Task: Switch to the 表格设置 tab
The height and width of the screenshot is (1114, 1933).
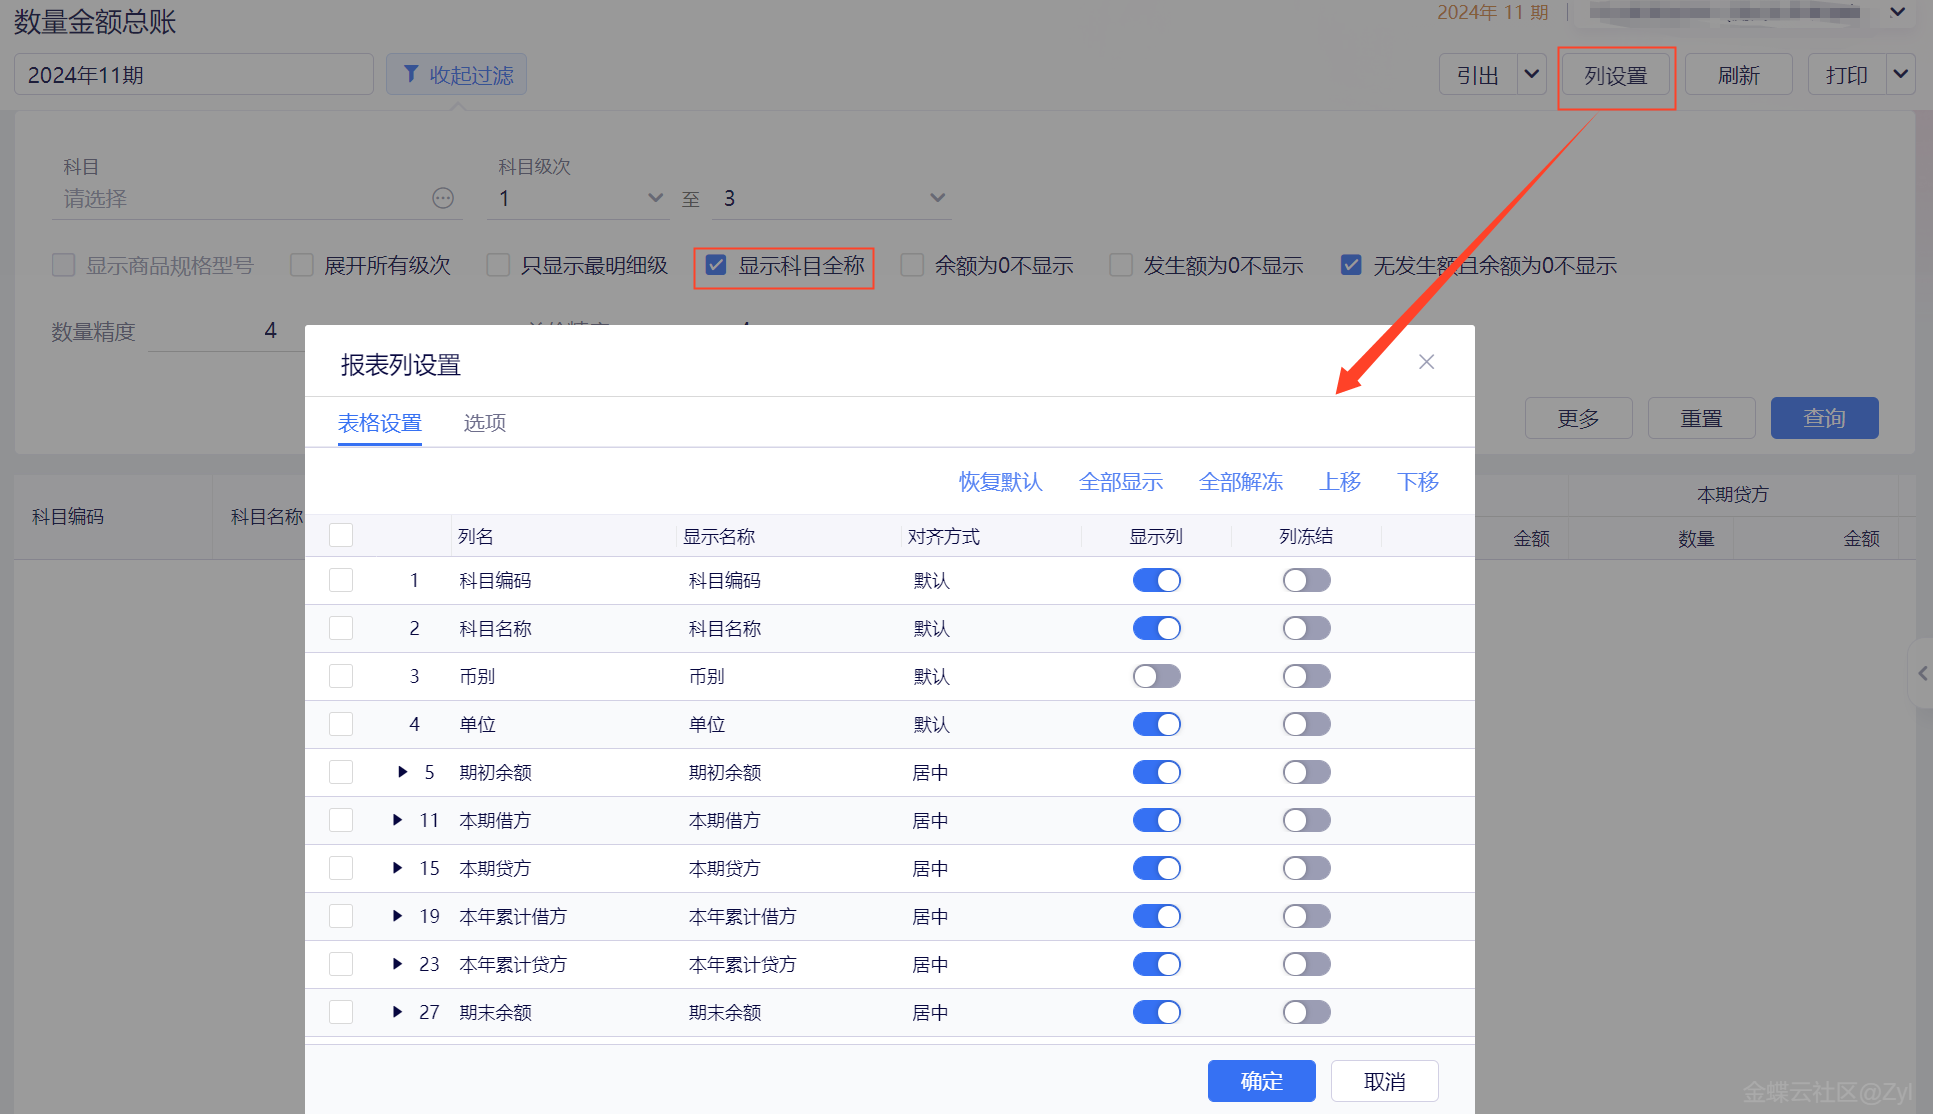Action: click(380, 423)
